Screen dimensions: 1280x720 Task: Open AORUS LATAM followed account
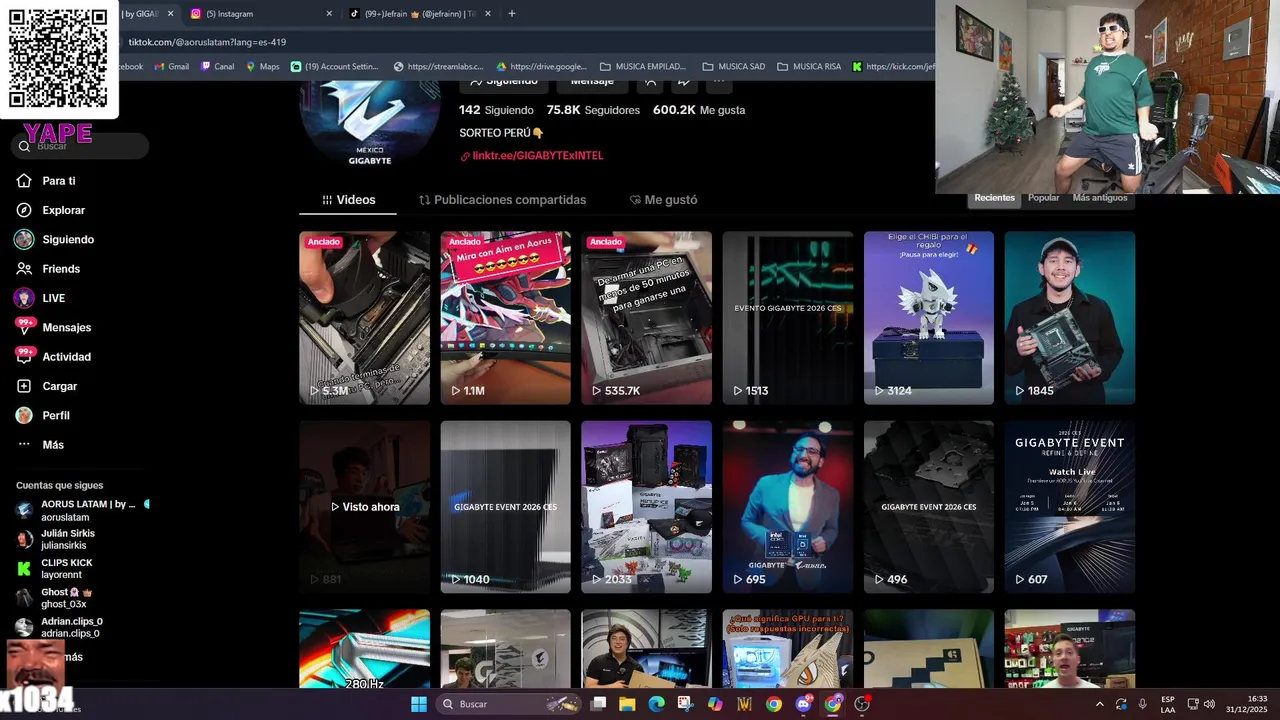pos(82,510)
